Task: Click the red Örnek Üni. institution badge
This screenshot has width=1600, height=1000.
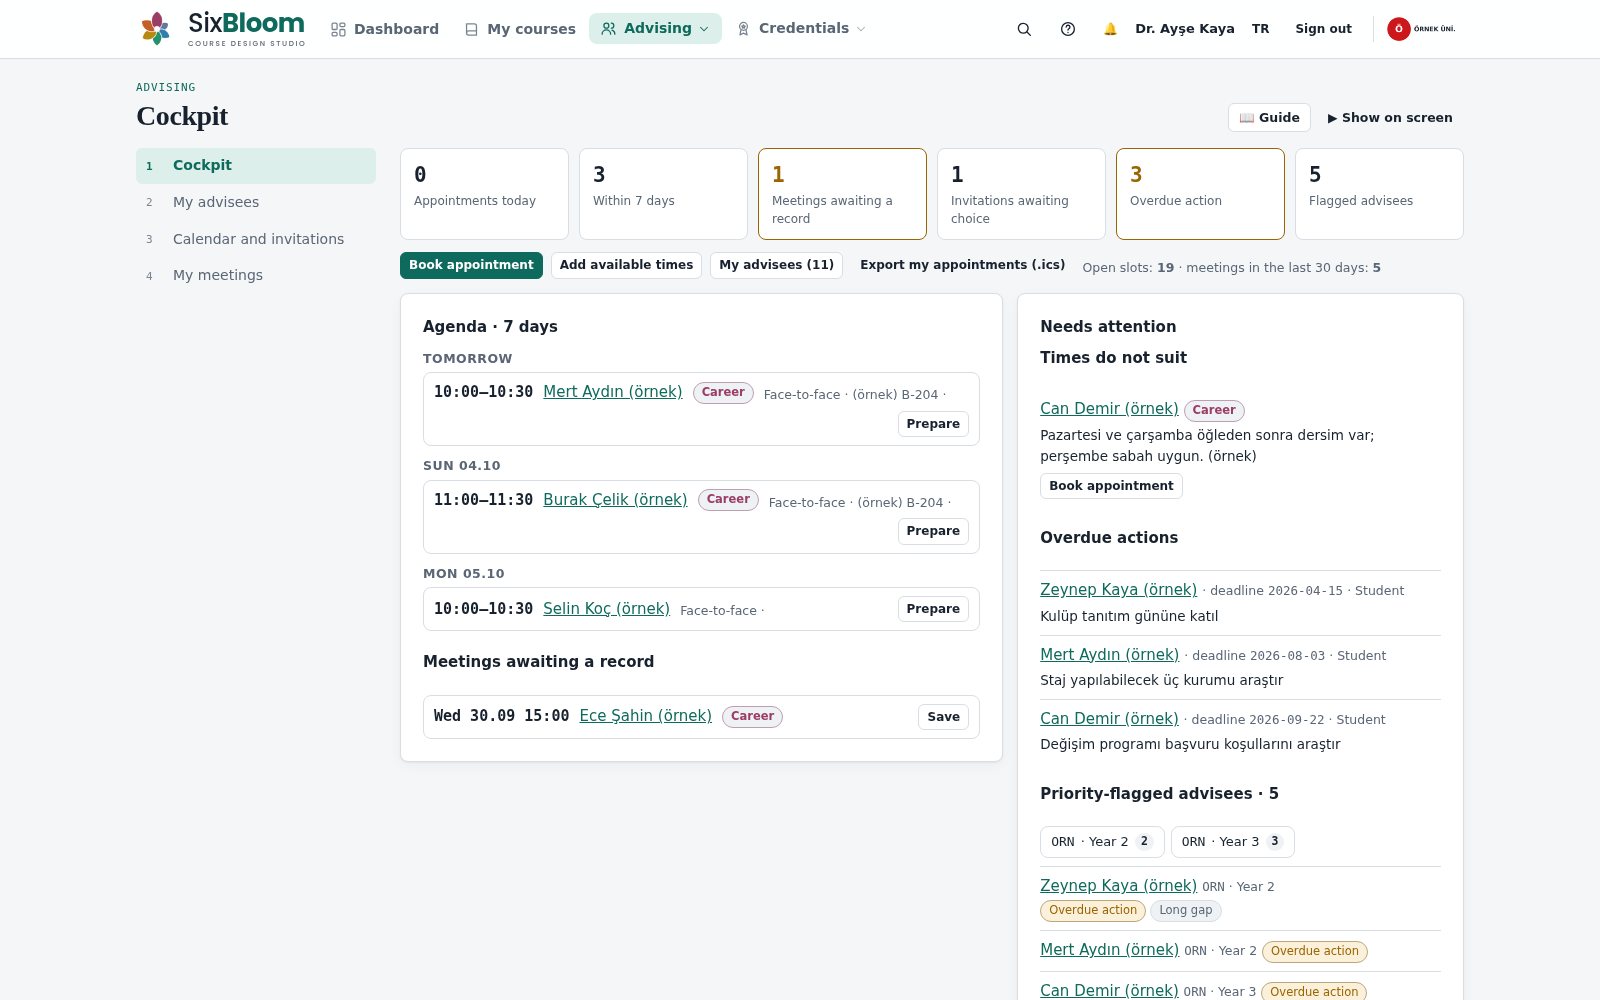Action: click(x=1421, y=29)
